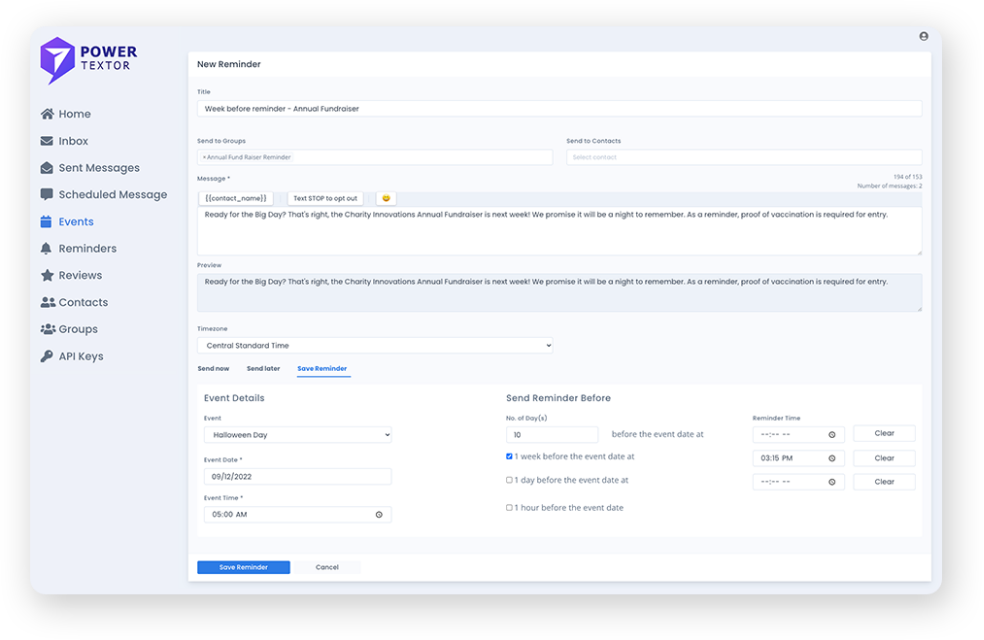Open Send to Contacts selector
984x640 pixels.
743,157
